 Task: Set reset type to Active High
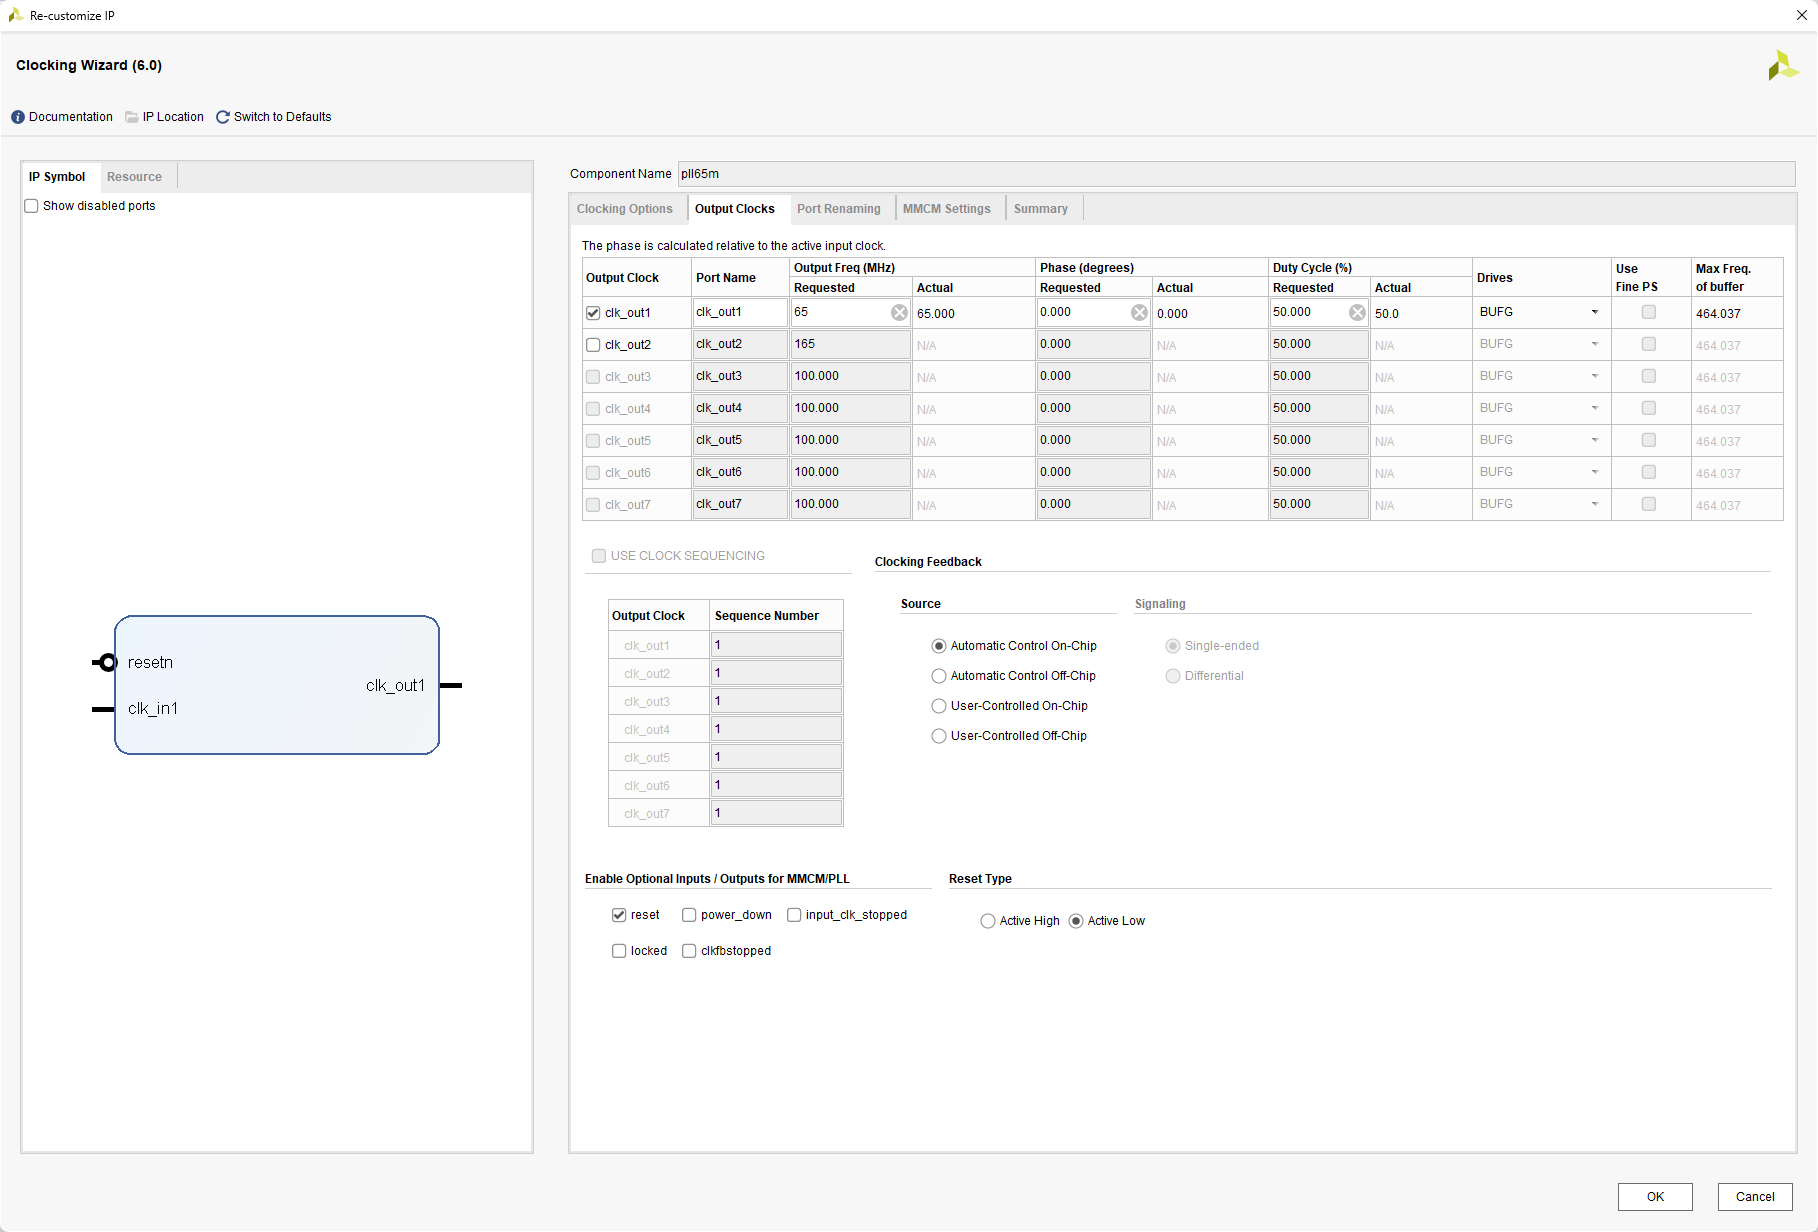click(x=988, y=921)
